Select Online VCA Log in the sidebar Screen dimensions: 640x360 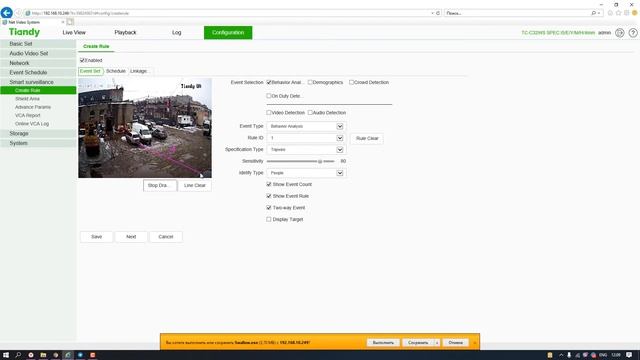coord(32,124)
